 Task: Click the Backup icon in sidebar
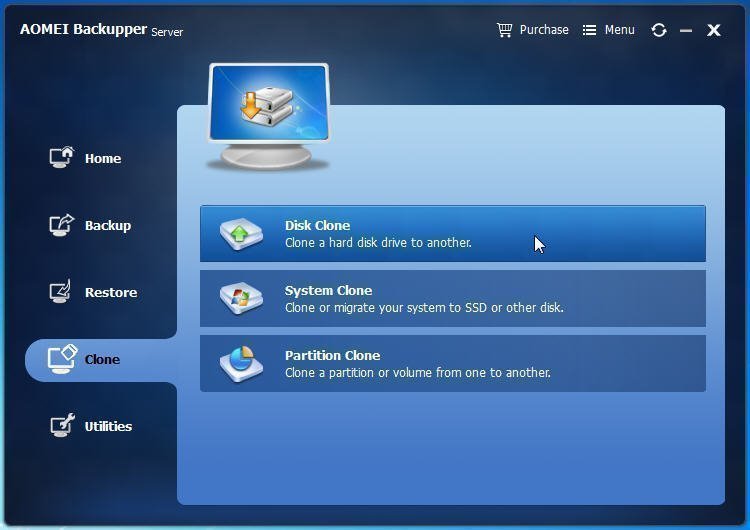62,225
